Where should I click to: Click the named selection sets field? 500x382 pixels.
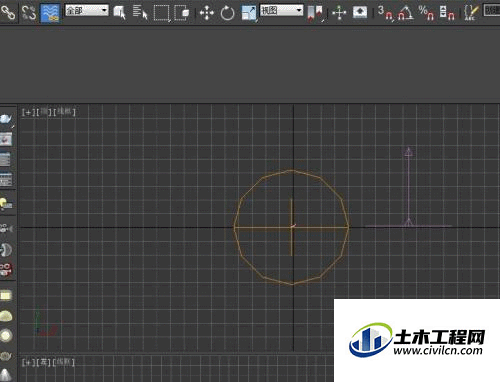(x=491, y=11)
